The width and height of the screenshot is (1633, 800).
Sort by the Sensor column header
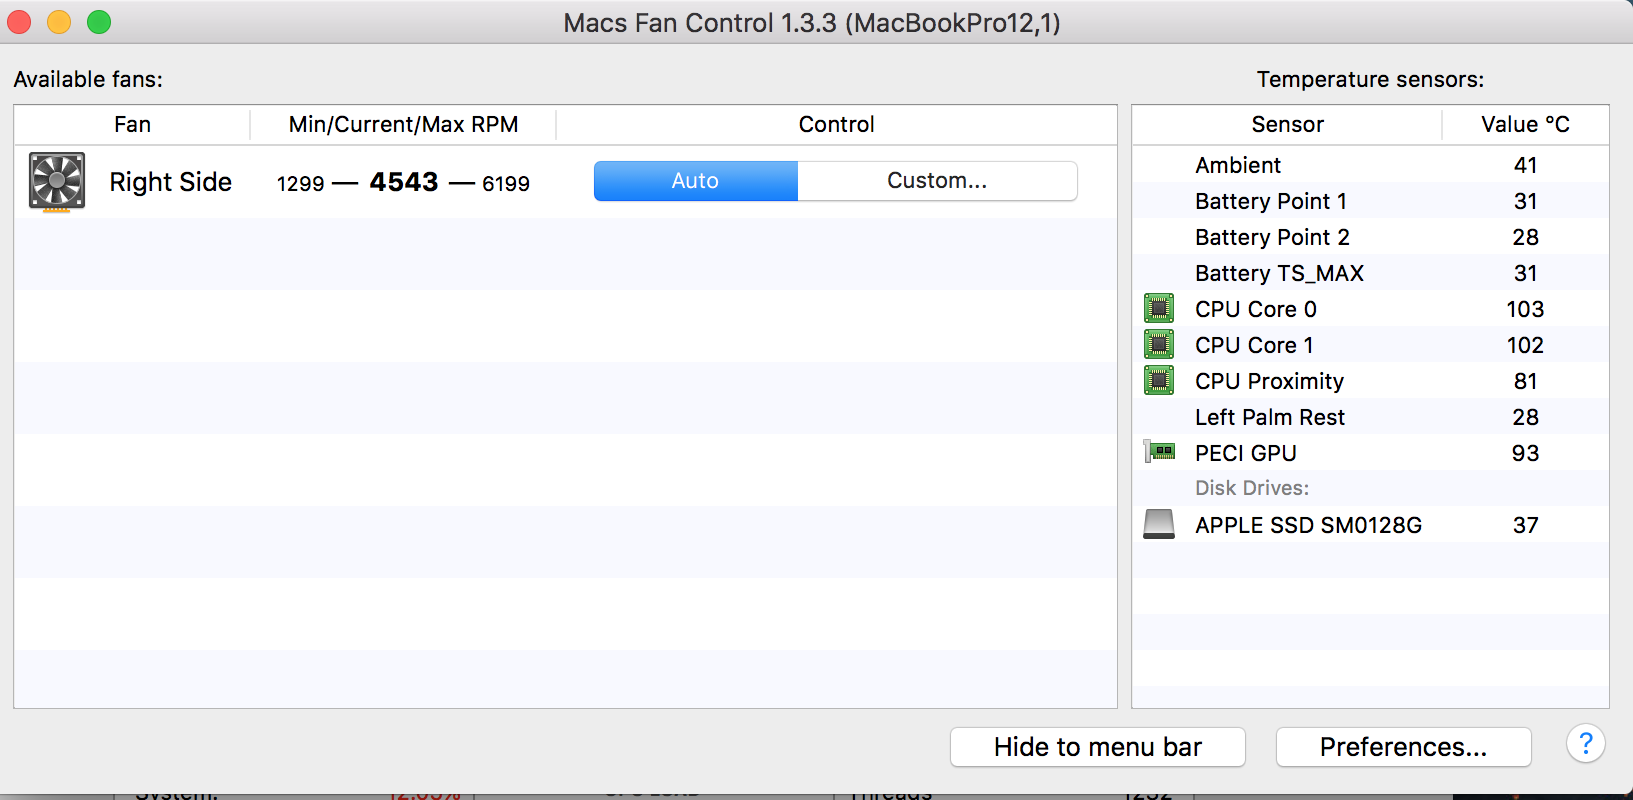(x=1287, y=124)
